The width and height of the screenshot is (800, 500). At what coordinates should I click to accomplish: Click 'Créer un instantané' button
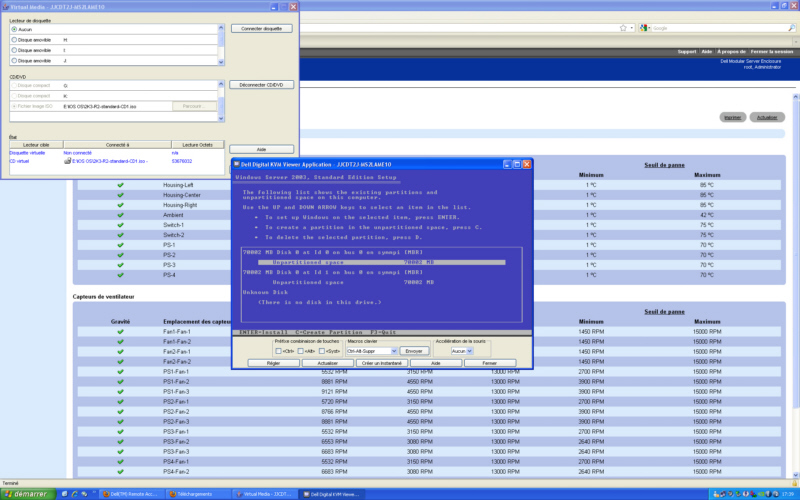click(382, 363)
